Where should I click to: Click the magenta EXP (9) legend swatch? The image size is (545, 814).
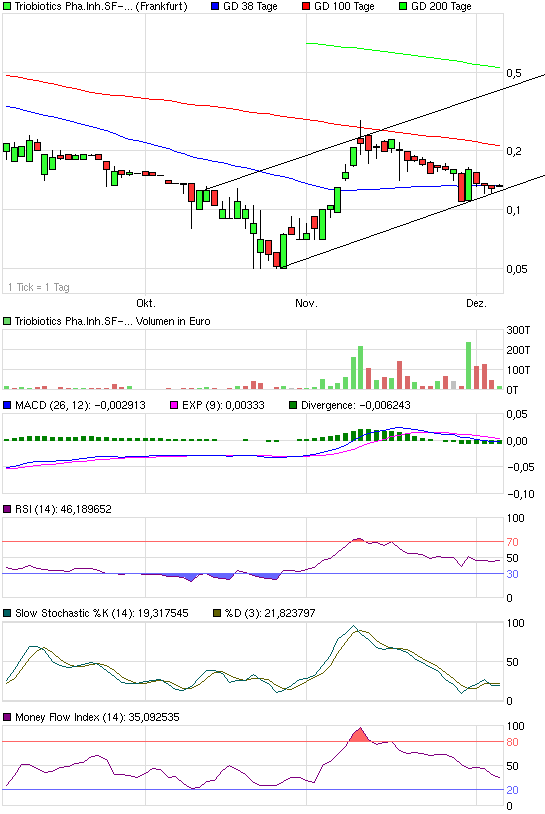[174, 405]
